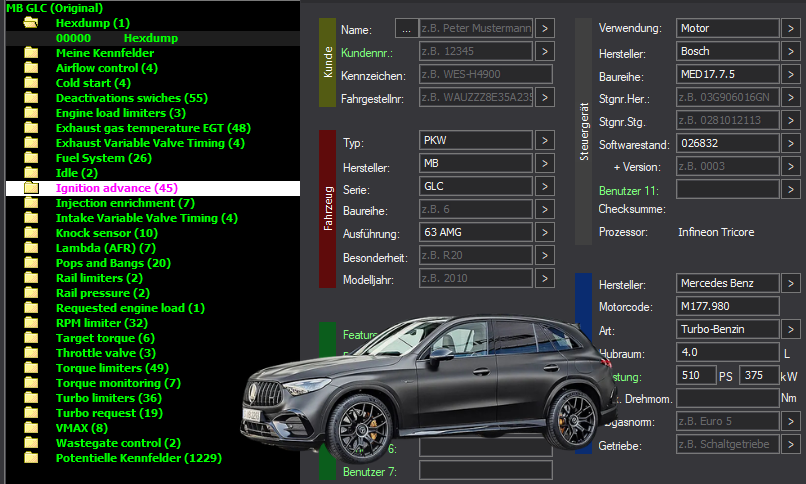This screenshot has width=806, height=484.
Task: Click the Hubraum 4.0 field
Action: (727, 352)
